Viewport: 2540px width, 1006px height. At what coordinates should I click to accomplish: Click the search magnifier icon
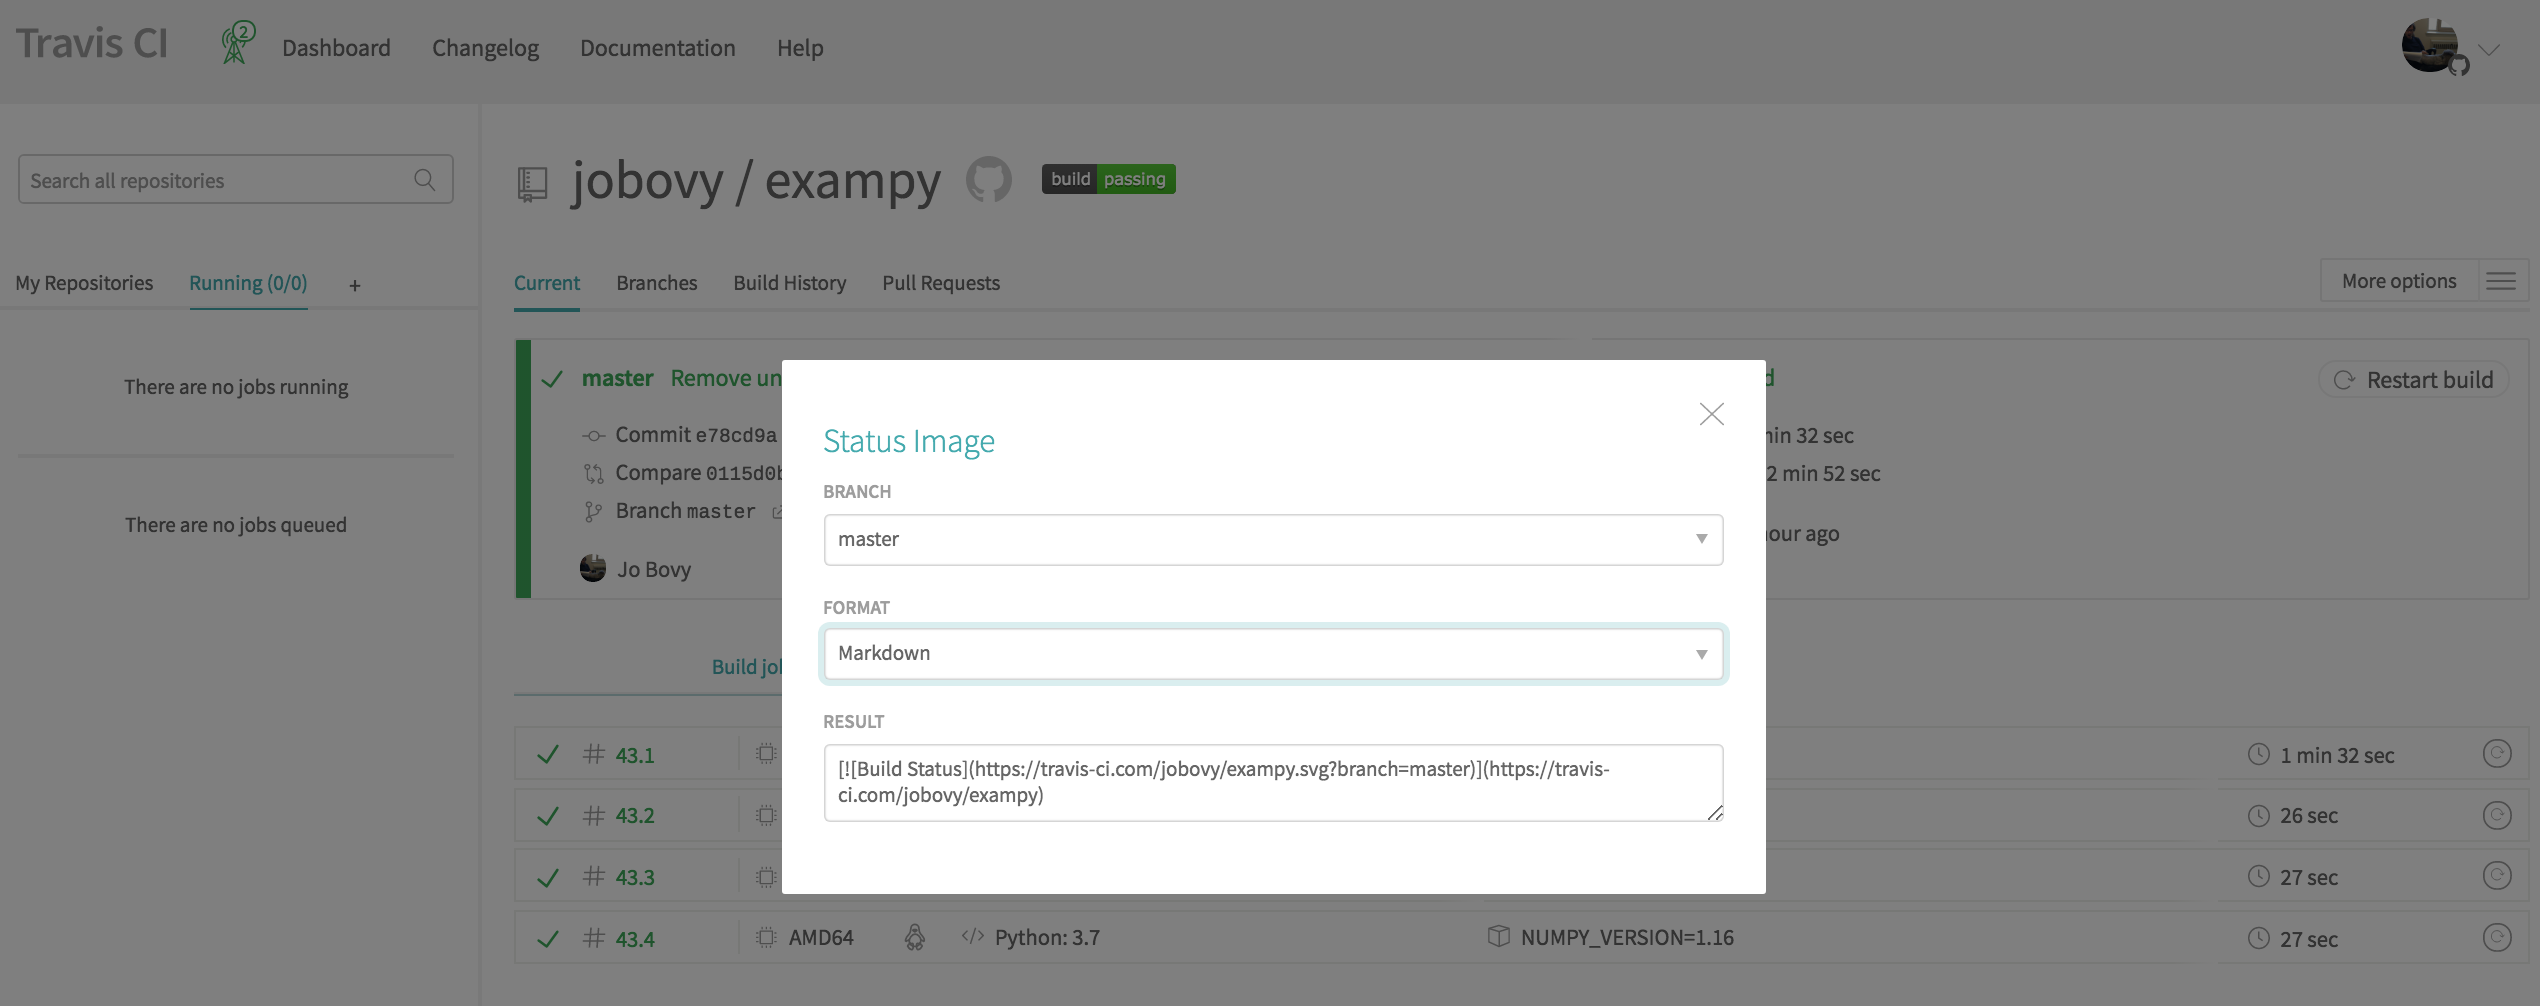click(424, 180)
